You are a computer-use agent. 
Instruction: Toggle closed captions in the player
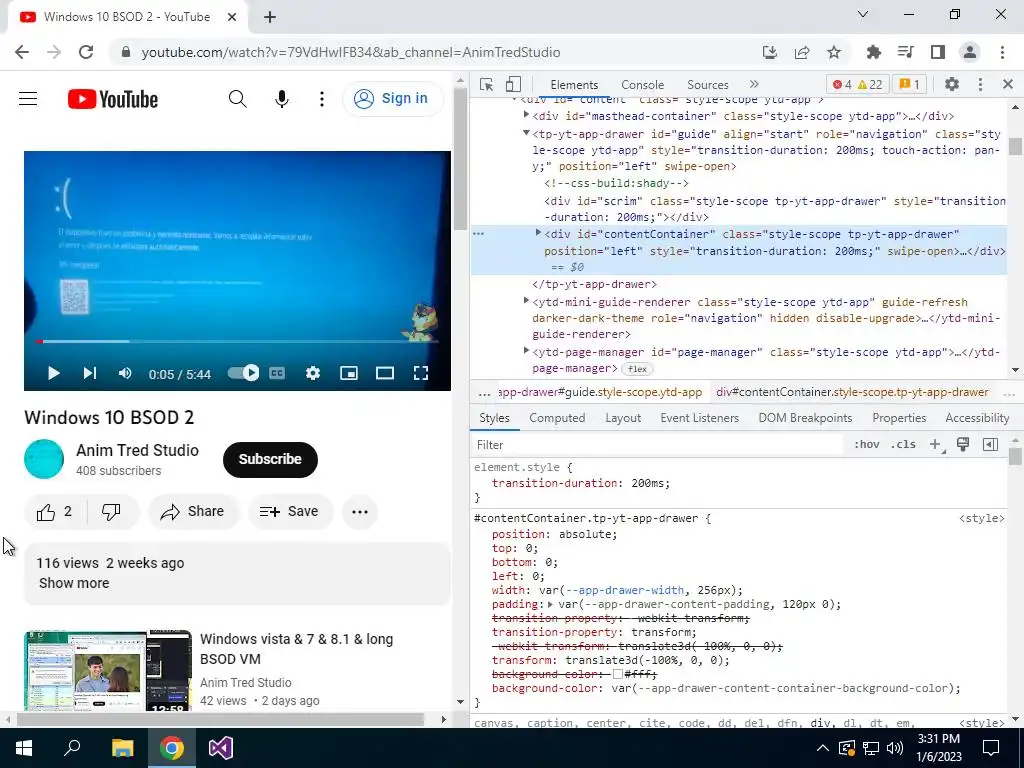pyautogui.click(x=277, y=373)
